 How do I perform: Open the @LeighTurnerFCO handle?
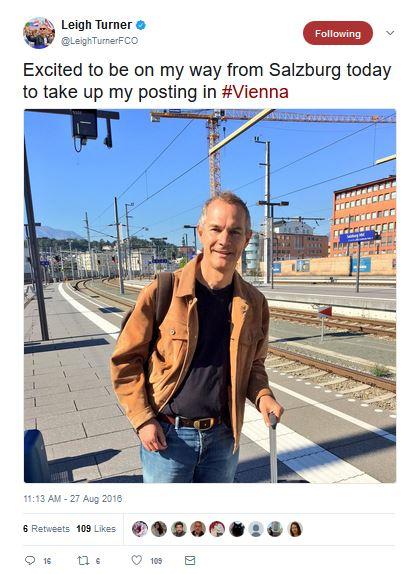(100, 41)
